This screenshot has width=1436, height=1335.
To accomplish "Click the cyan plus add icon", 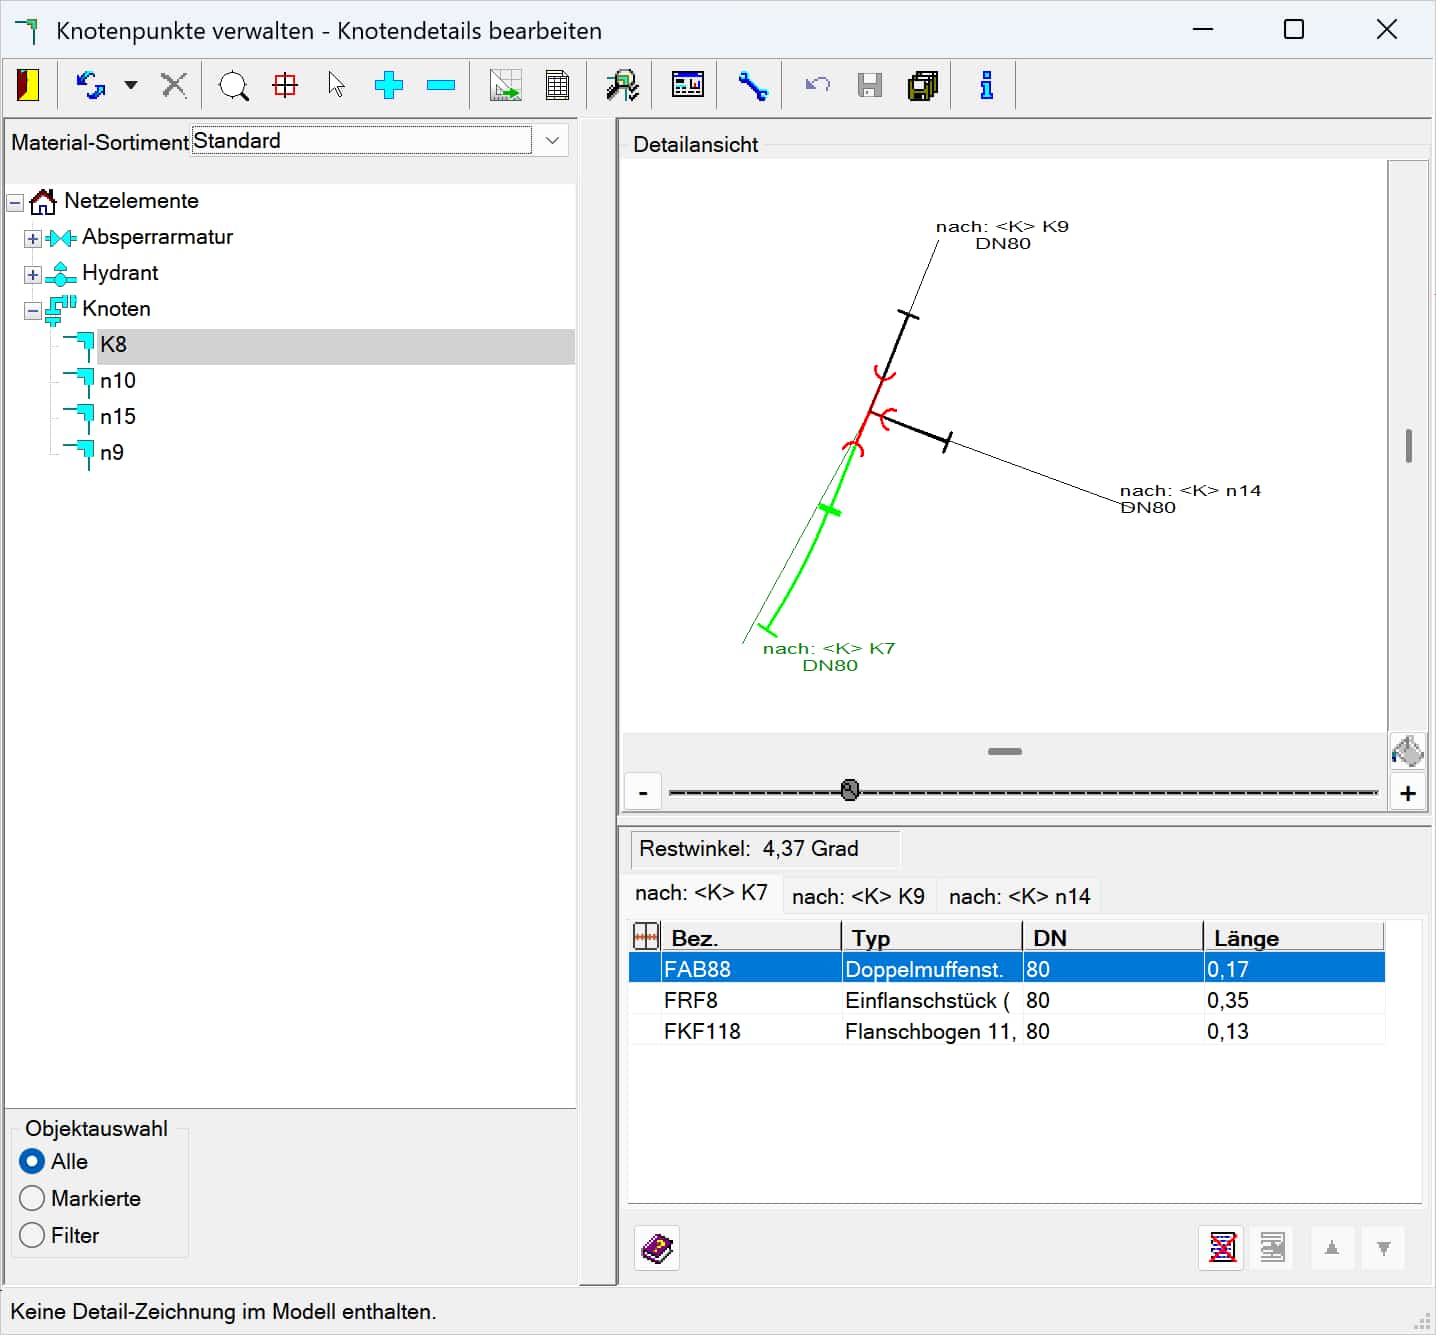I will [388, 86].
